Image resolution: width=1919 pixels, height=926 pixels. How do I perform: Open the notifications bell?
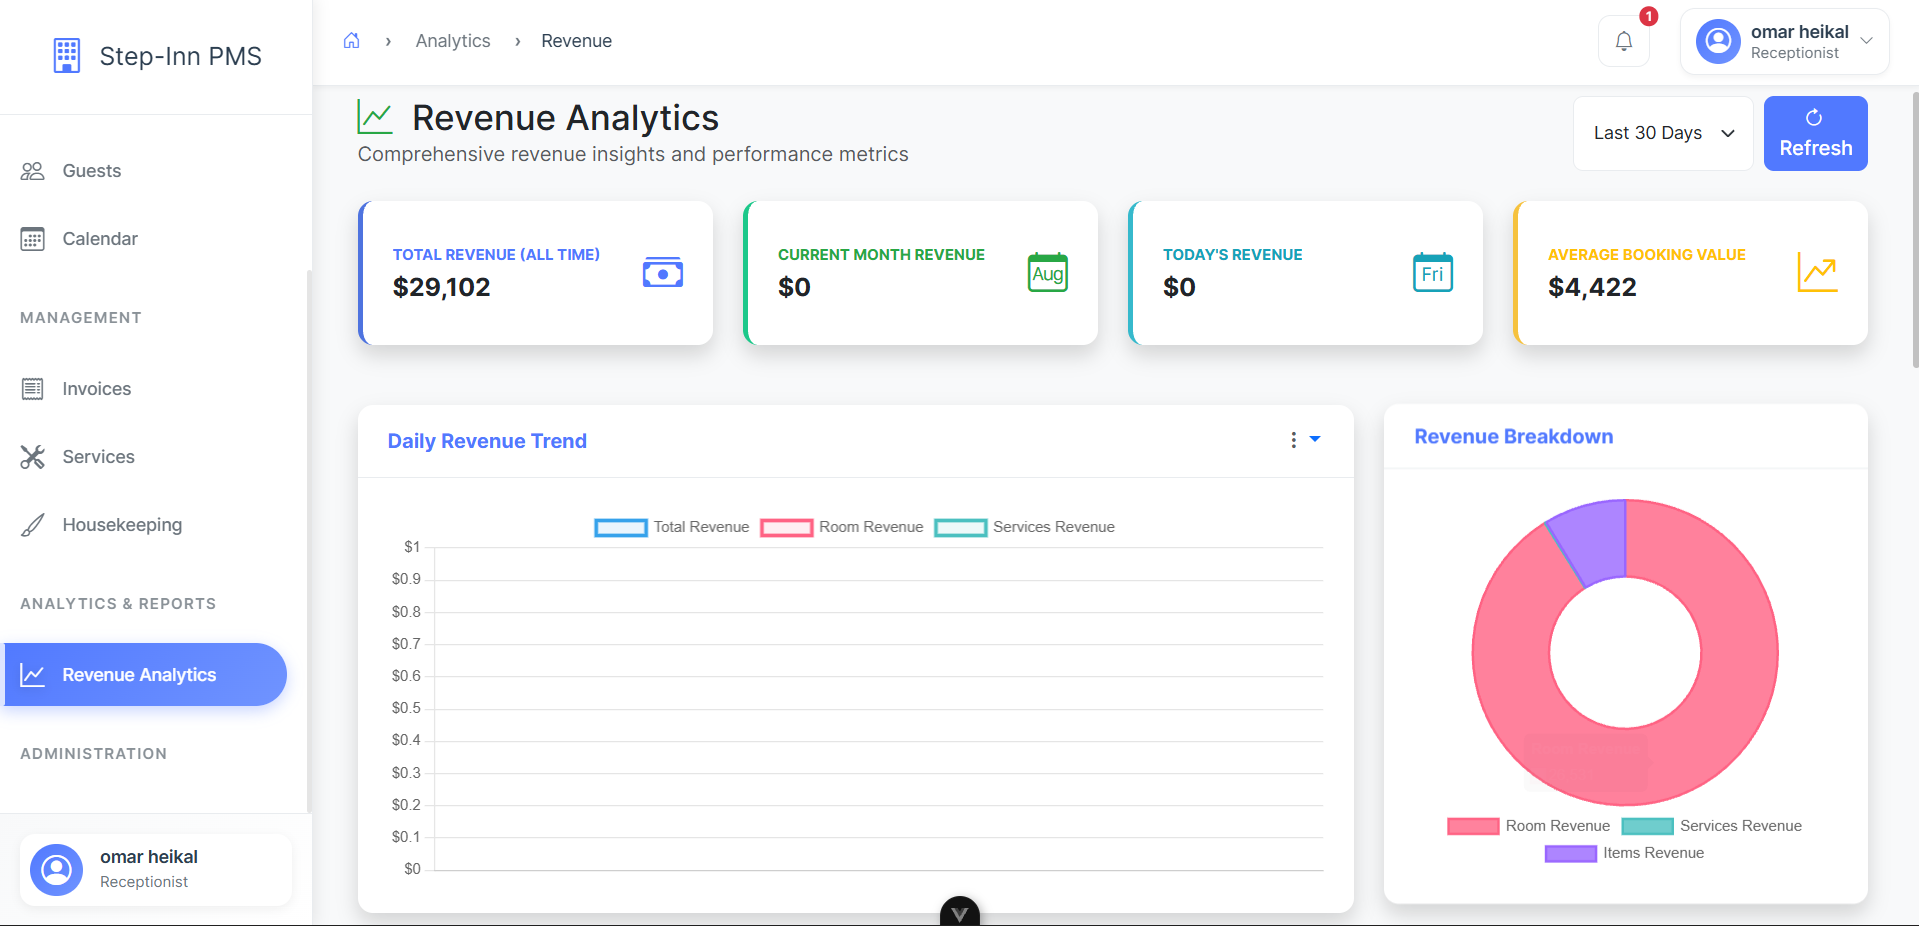1623,42
